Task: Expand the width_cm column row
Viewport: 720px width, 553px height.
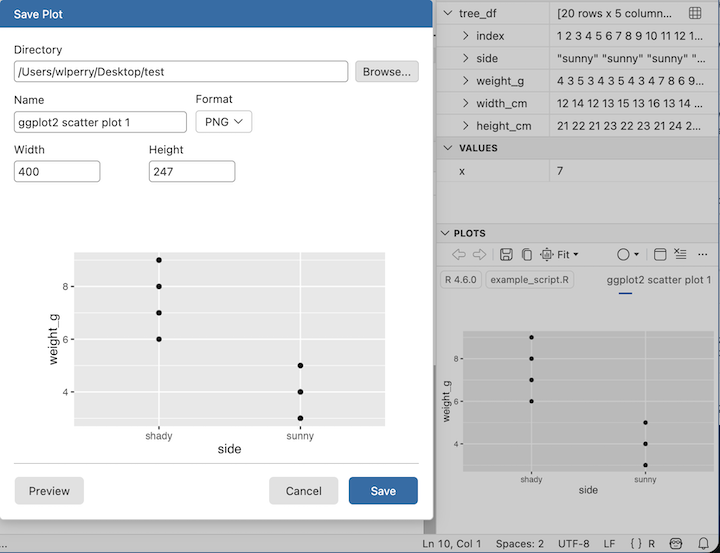Action: (466, 103)
